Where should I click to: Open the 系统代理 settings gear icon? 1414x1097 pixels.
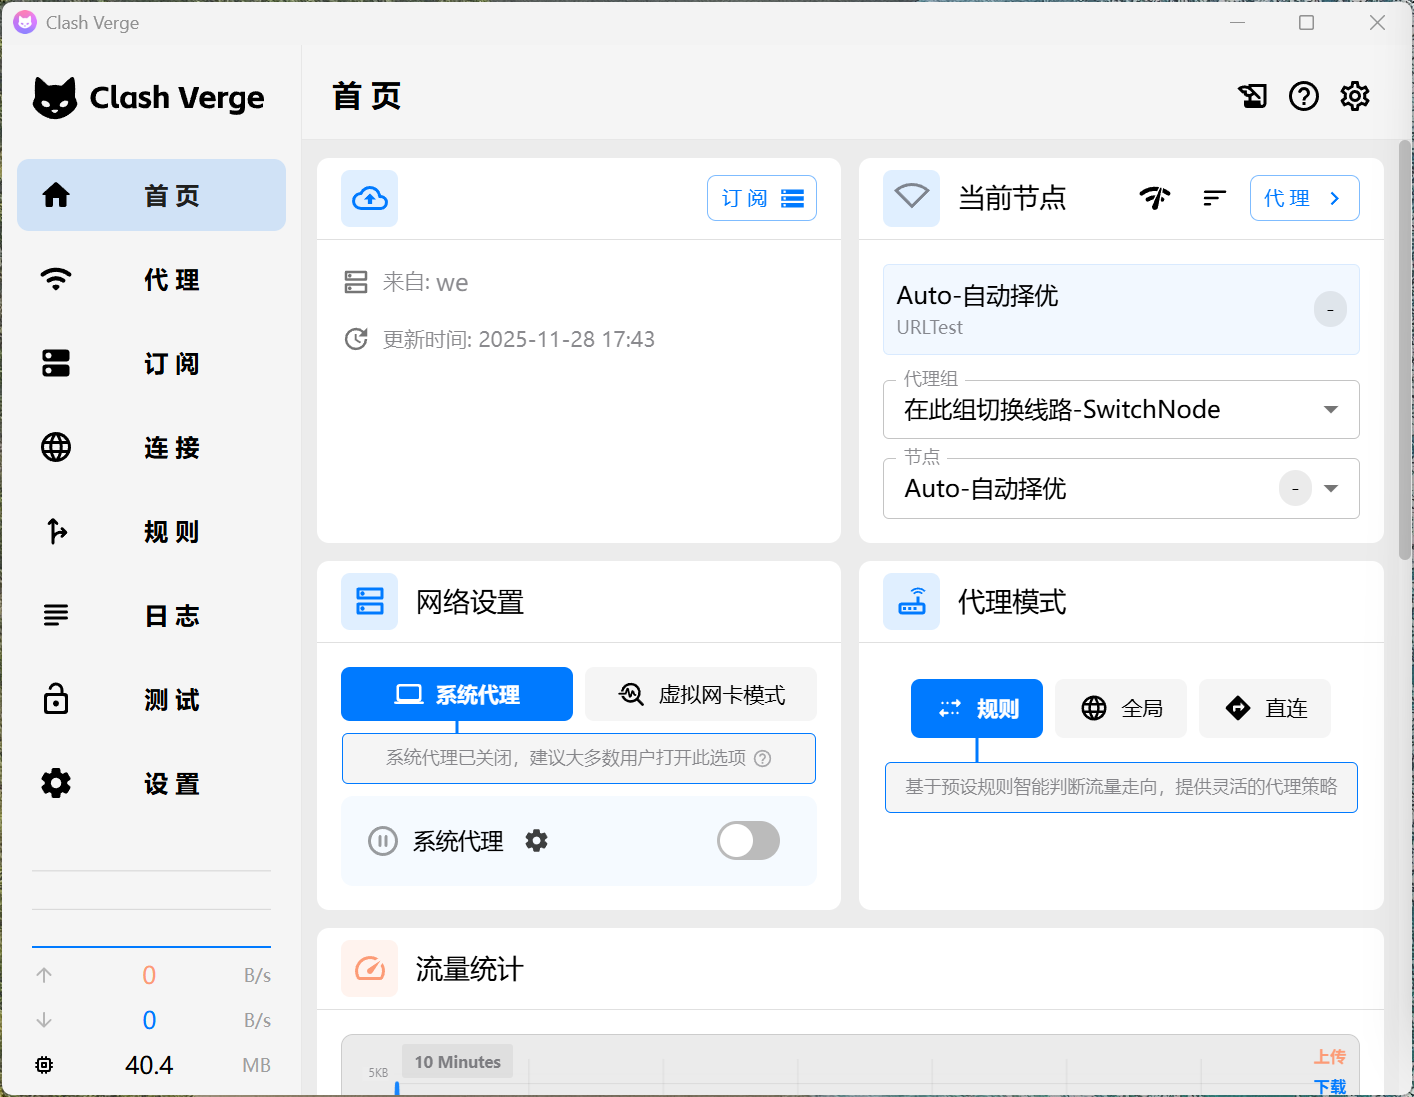point(537,841)
